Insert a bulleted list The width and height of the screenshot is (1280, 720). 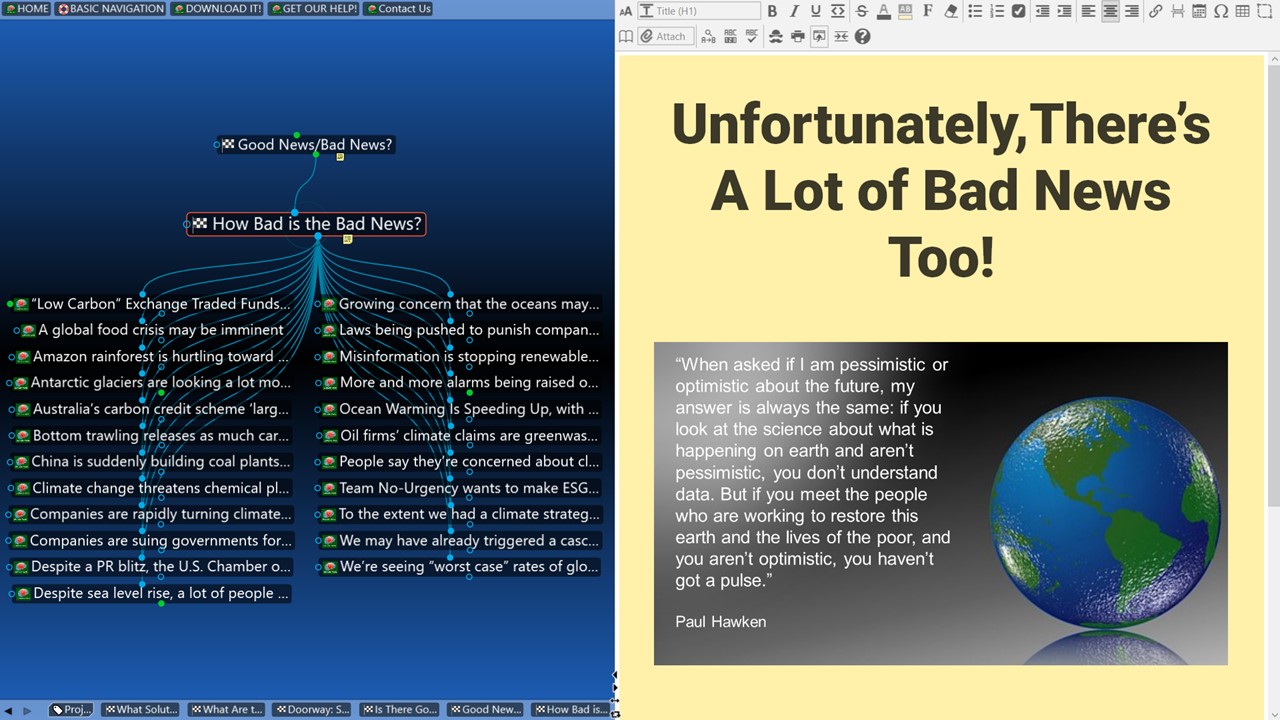(x=975, y=11)
